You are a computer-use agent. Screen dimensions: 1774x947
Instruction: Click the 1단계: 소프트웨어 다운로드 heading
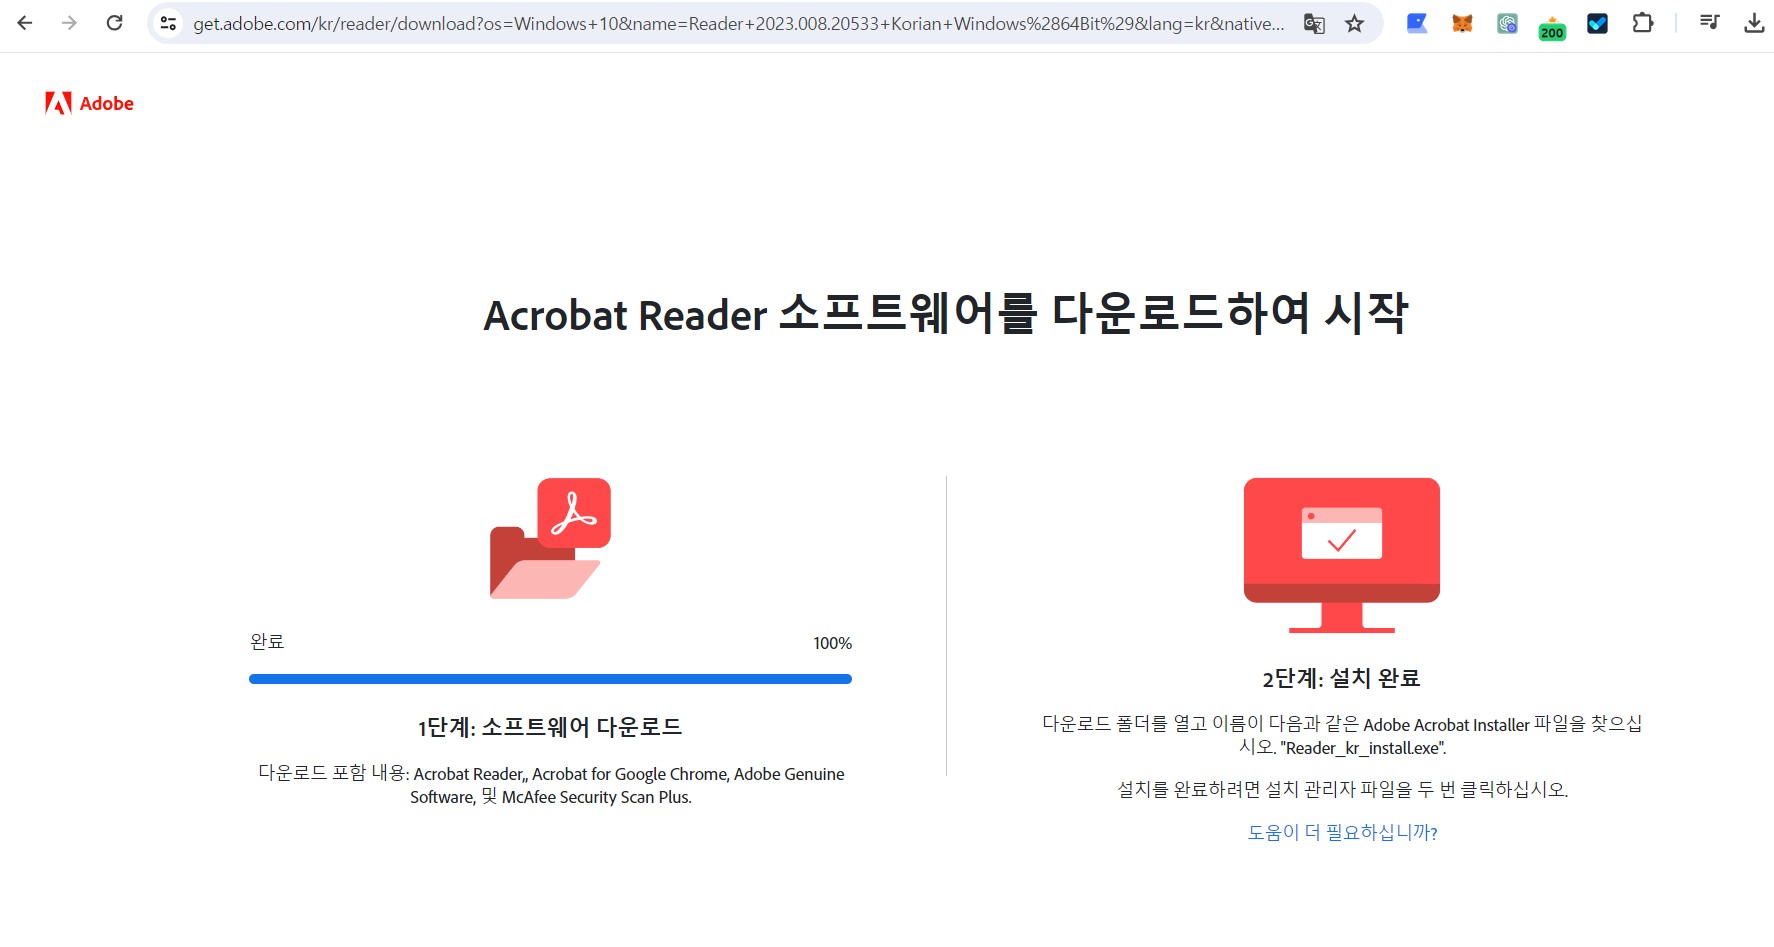(550, 727)
